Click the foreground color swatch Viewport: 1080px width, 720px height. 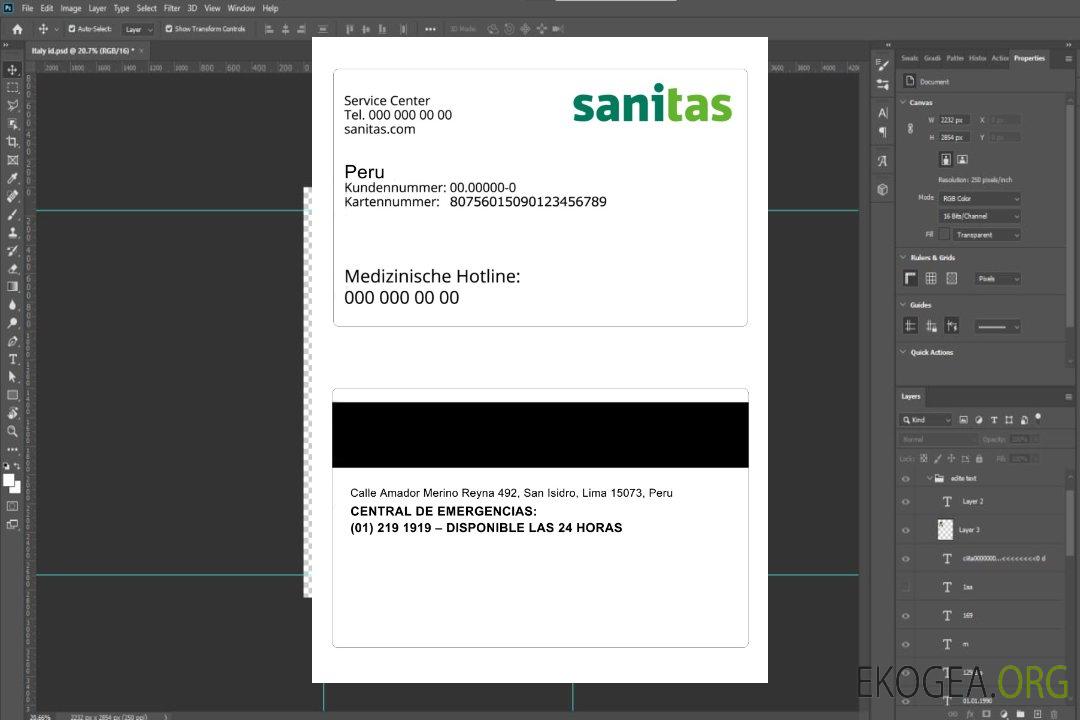(9, 480)
